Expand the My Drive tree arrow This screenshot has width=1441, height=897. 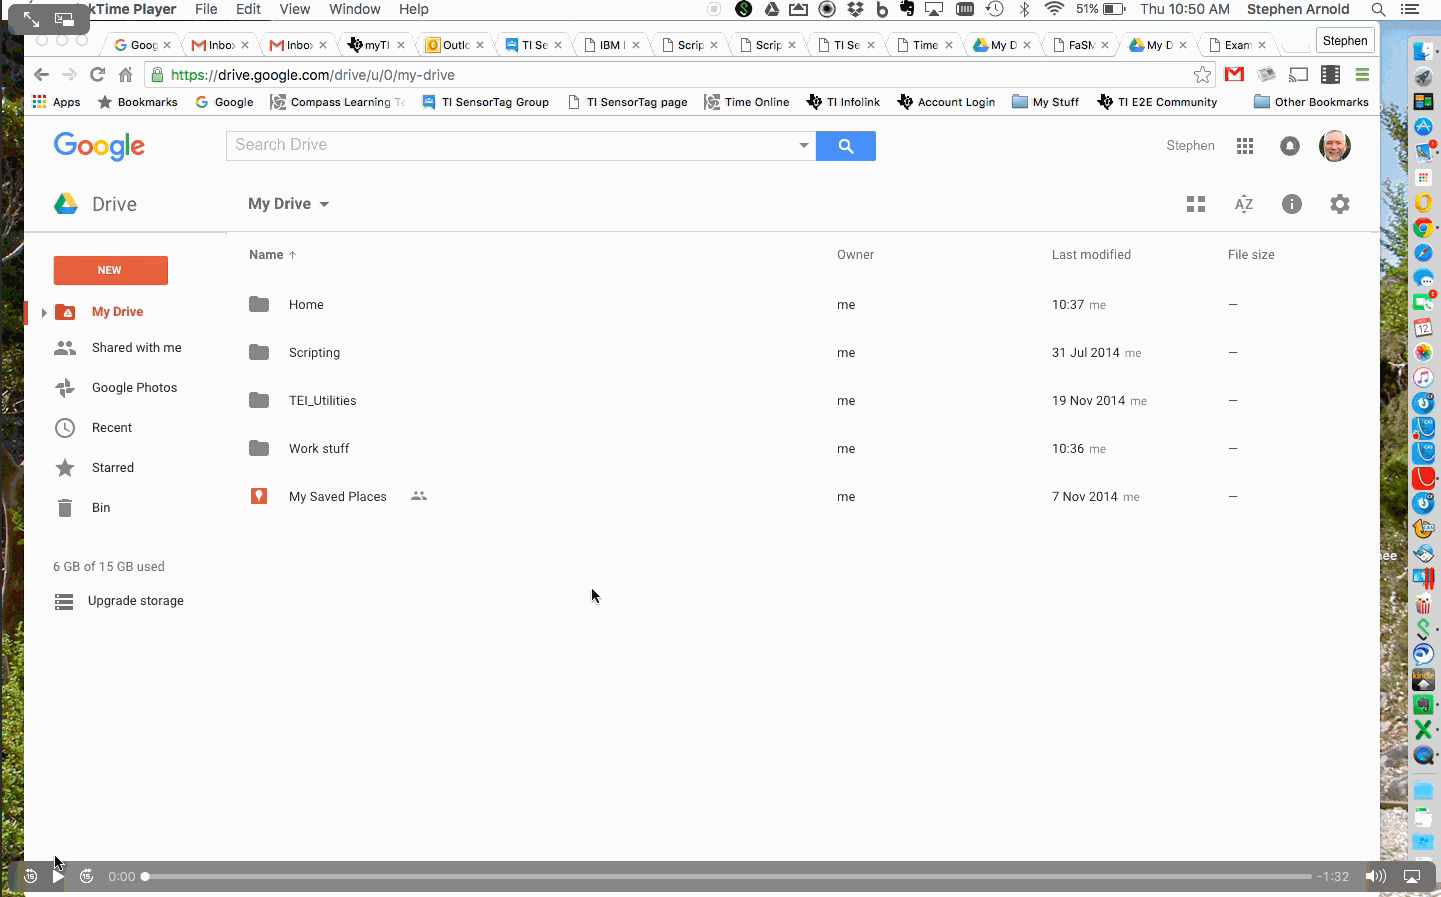pyautogui.click(x=44, y=312)
